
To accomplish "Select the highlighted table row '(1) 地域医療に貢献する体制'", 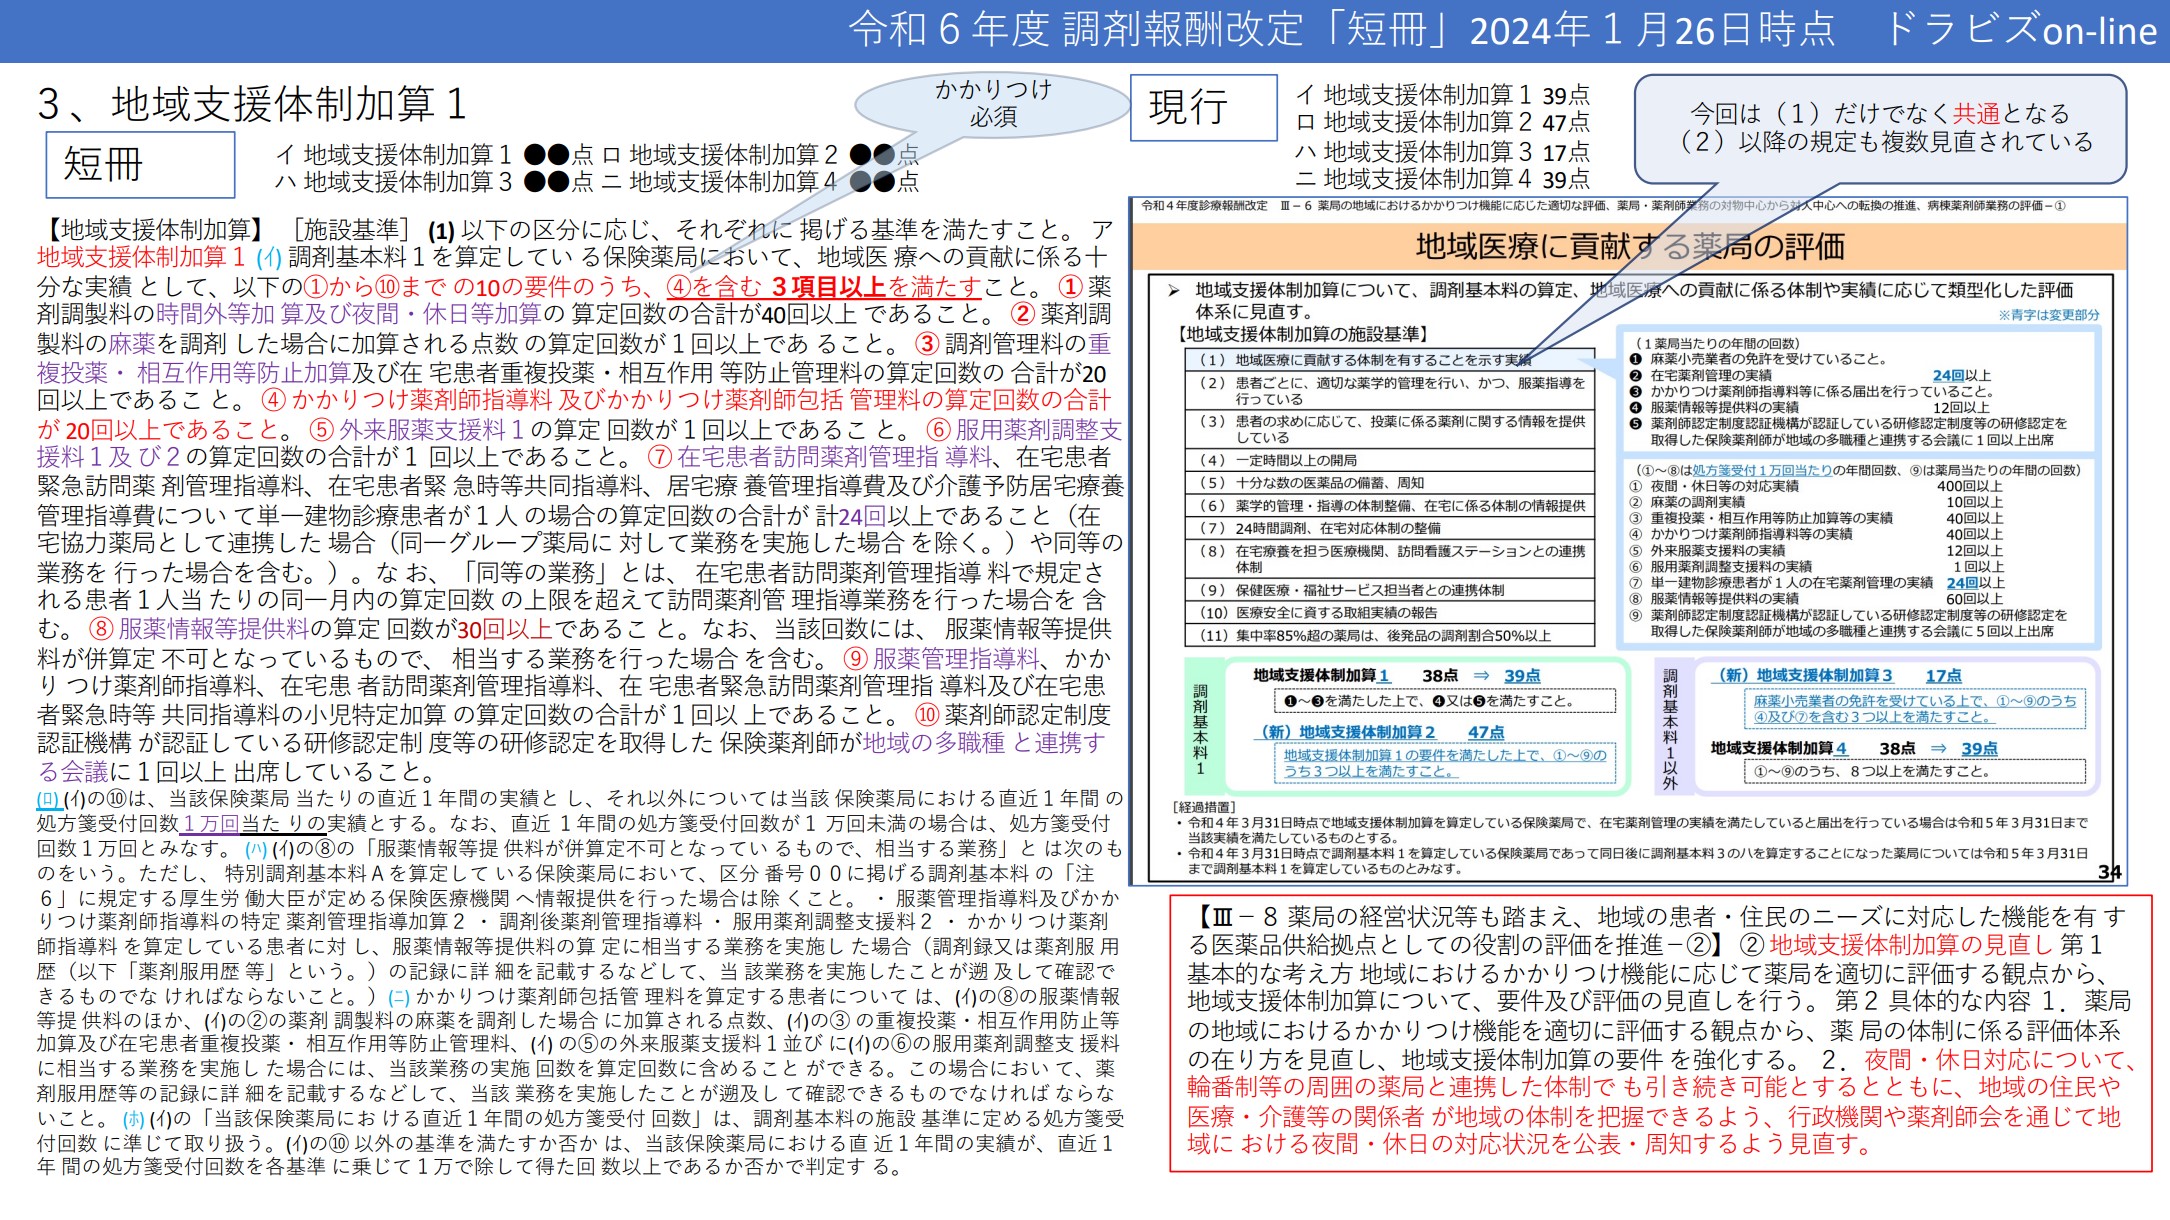I will [x=1389, y=360].
